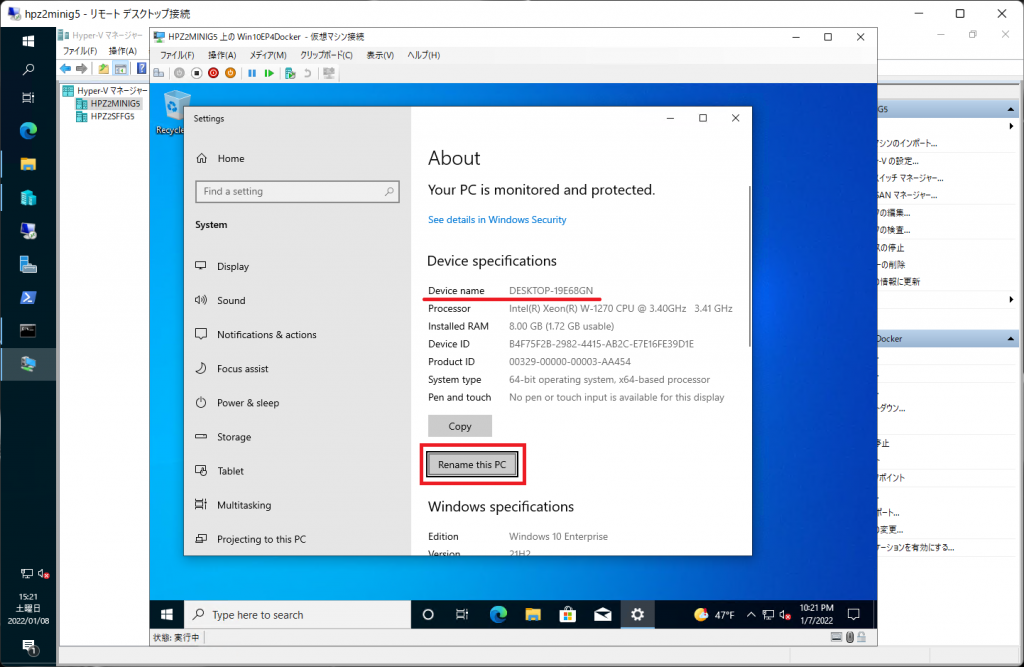
Task: Create a checkpoint from the VM toolbar
Action: (x=291, y=73)
